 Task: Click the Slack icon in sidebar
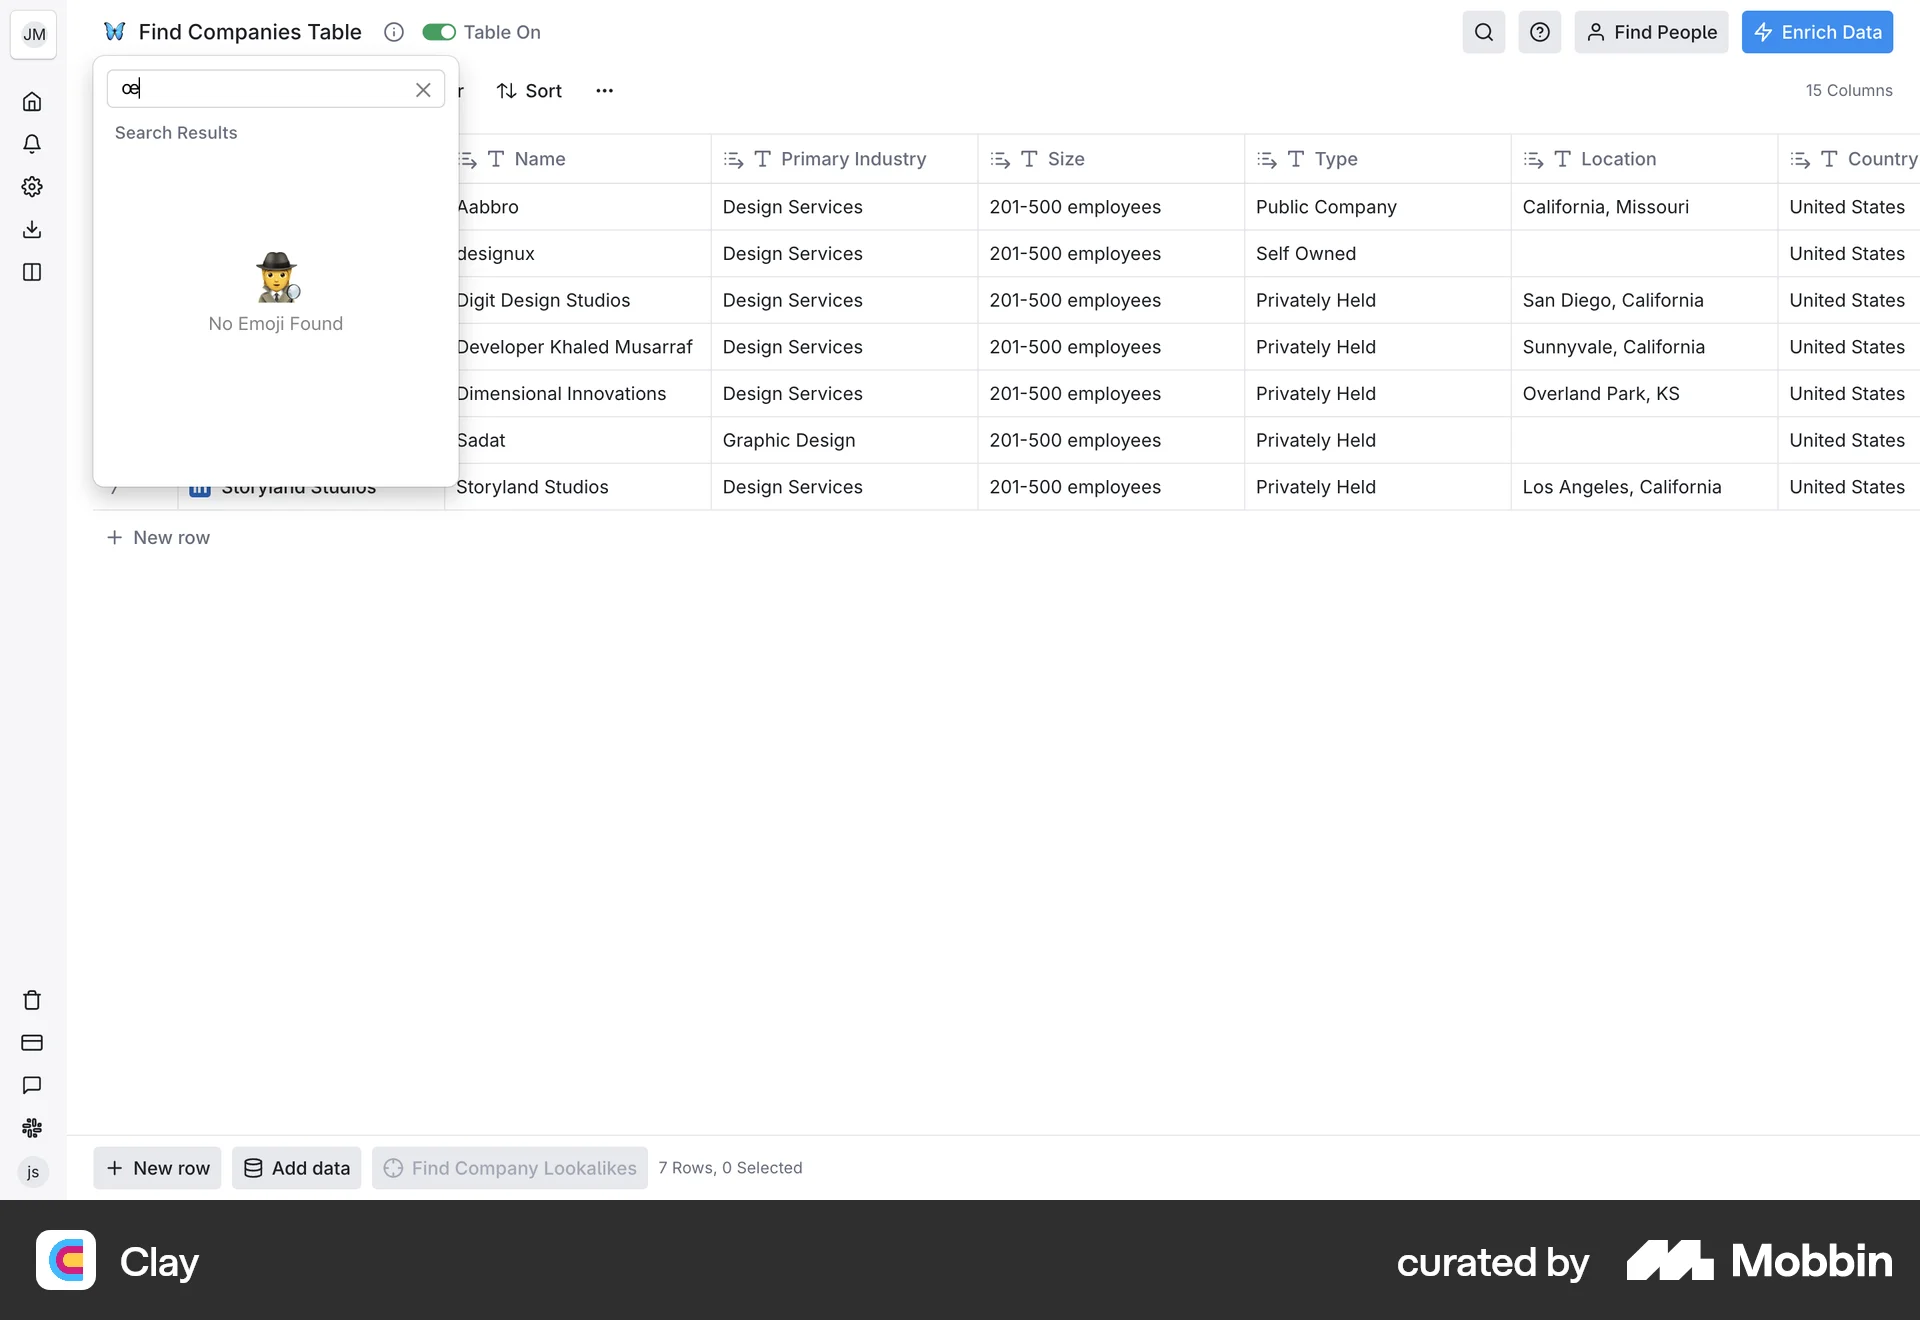click(32, 1128)
